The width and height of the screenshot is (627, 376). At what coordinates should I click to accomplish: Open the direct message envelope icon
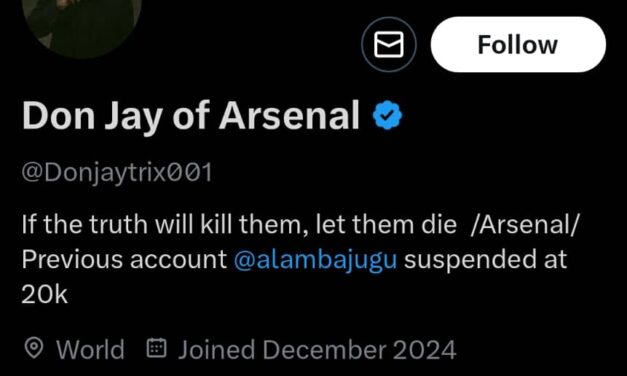[389, 44]
